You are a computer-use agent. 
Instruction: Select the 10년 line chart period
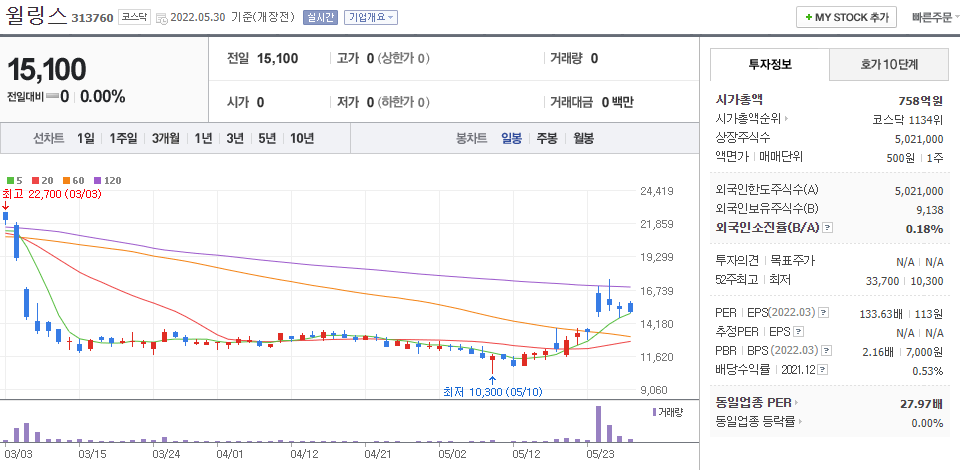click(x=302, y=138)
